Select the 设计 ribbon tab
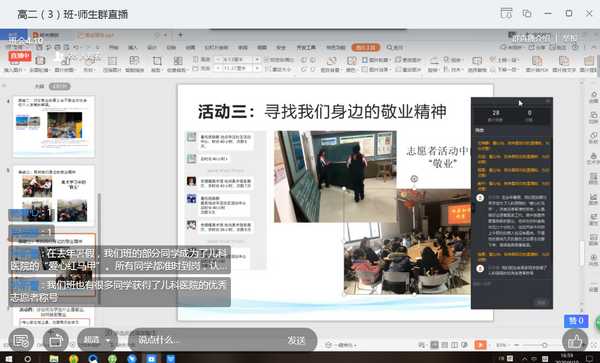Image resolution: width=600 pixels, height=363 pixels. point(152,47)
